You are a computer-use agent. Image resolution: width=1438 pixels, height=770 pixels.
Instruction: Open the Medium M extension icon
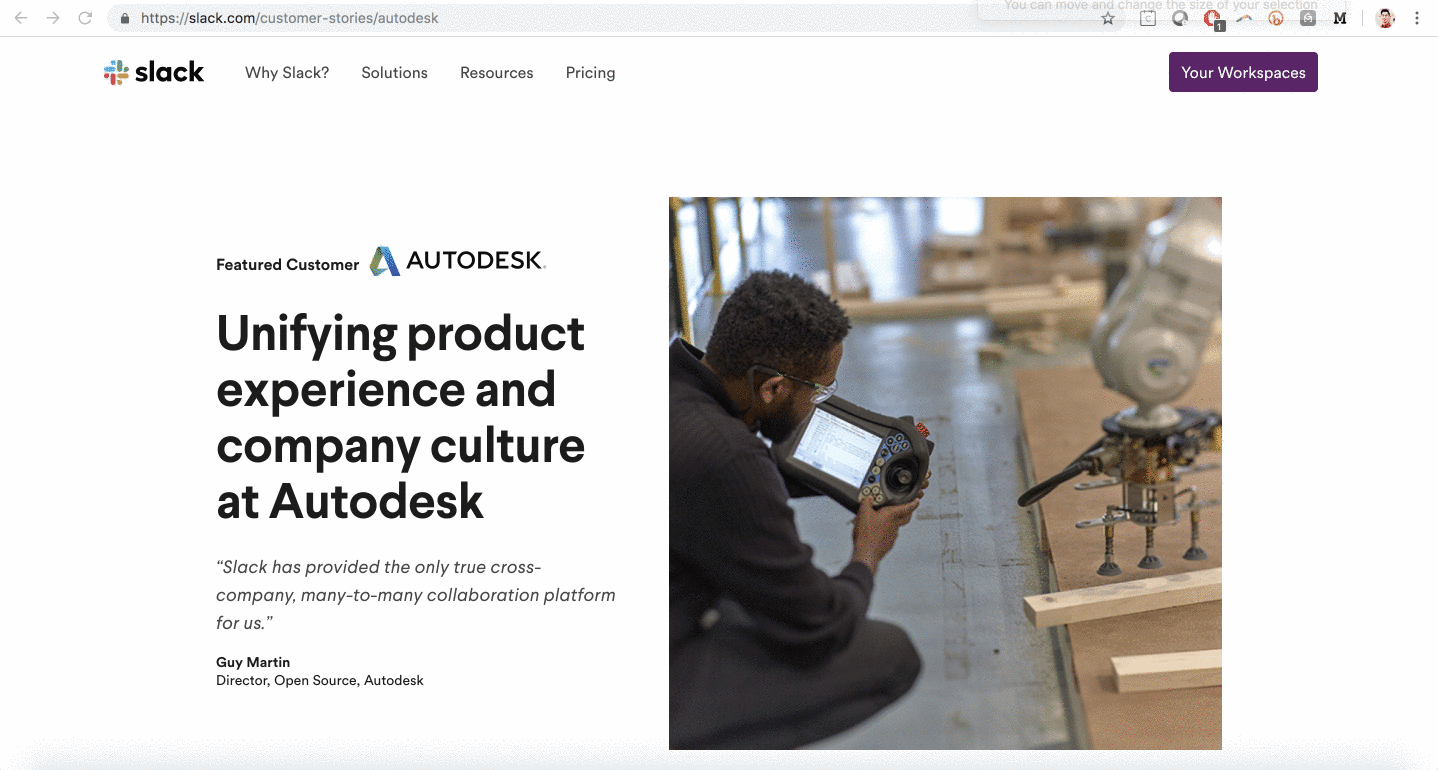click(1340, 18)
